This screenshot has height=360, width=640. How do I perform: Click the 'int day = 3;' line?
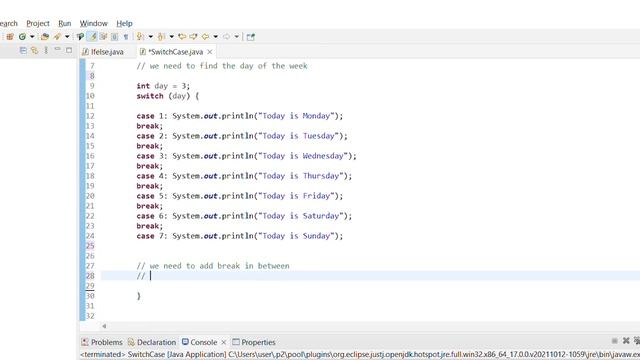tap(163, 86)
